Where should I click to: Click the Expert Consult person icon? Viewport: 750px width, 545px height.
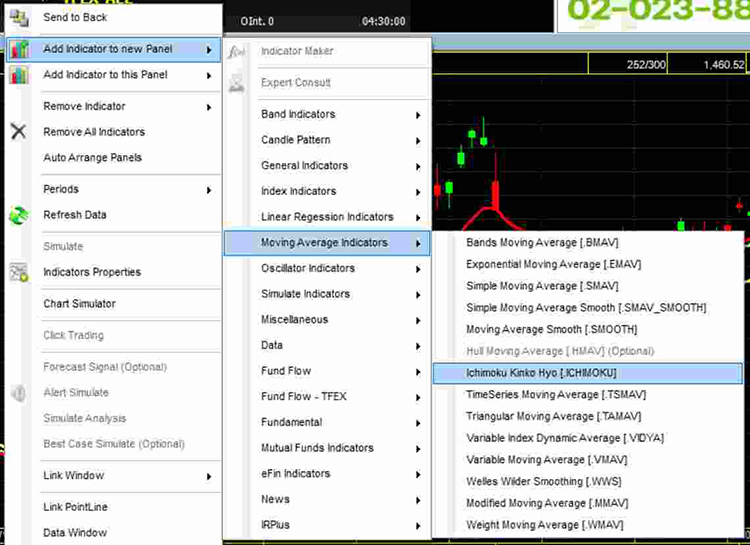[x=237, y=83]
